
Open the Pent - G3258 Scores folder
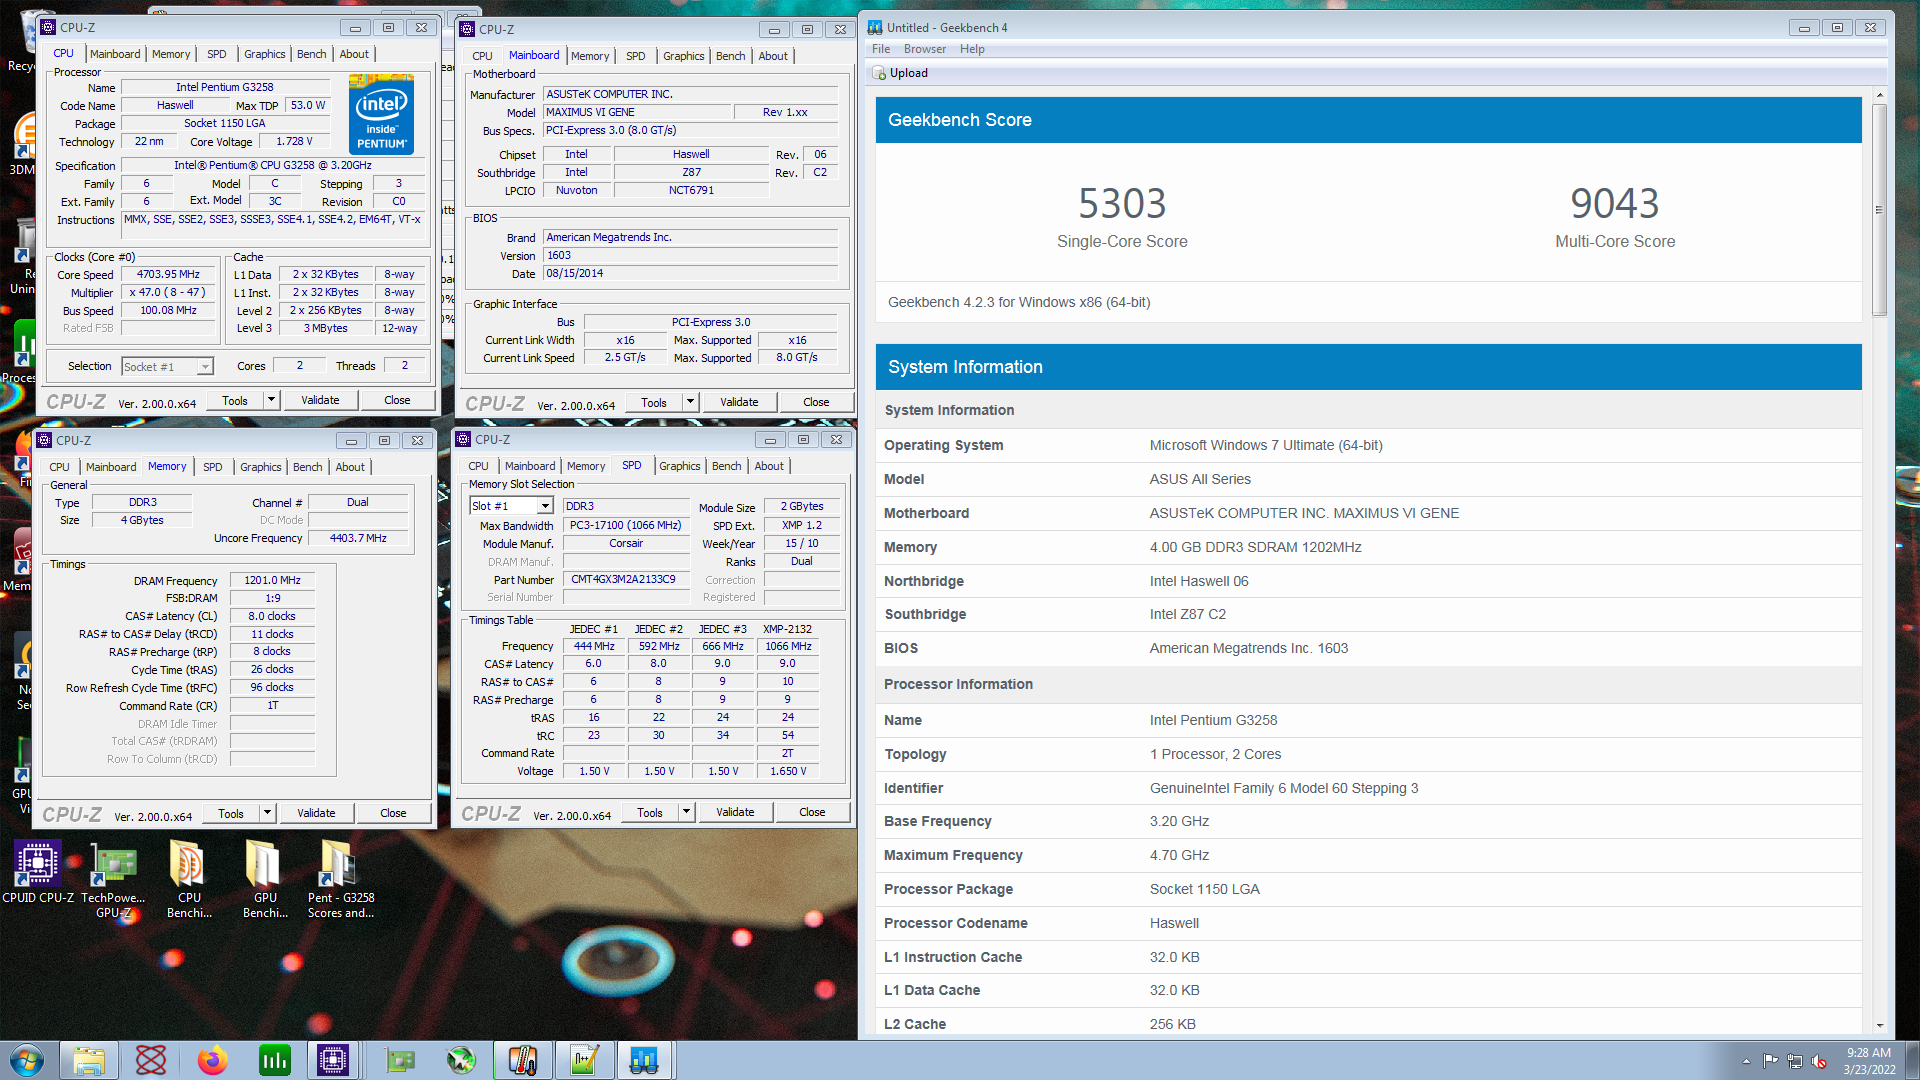pos(341,880)
